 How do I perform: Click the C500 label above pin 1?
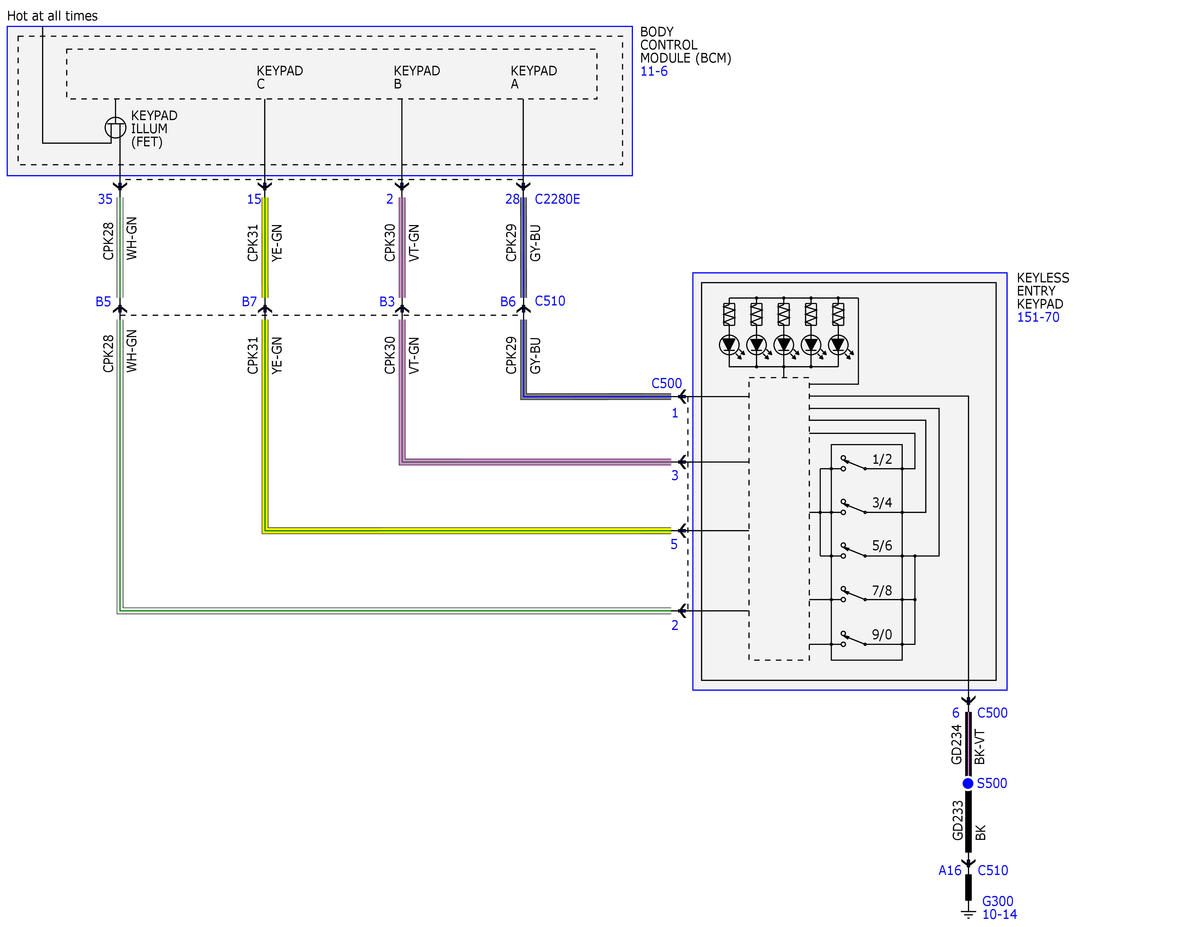coord(667,383)
